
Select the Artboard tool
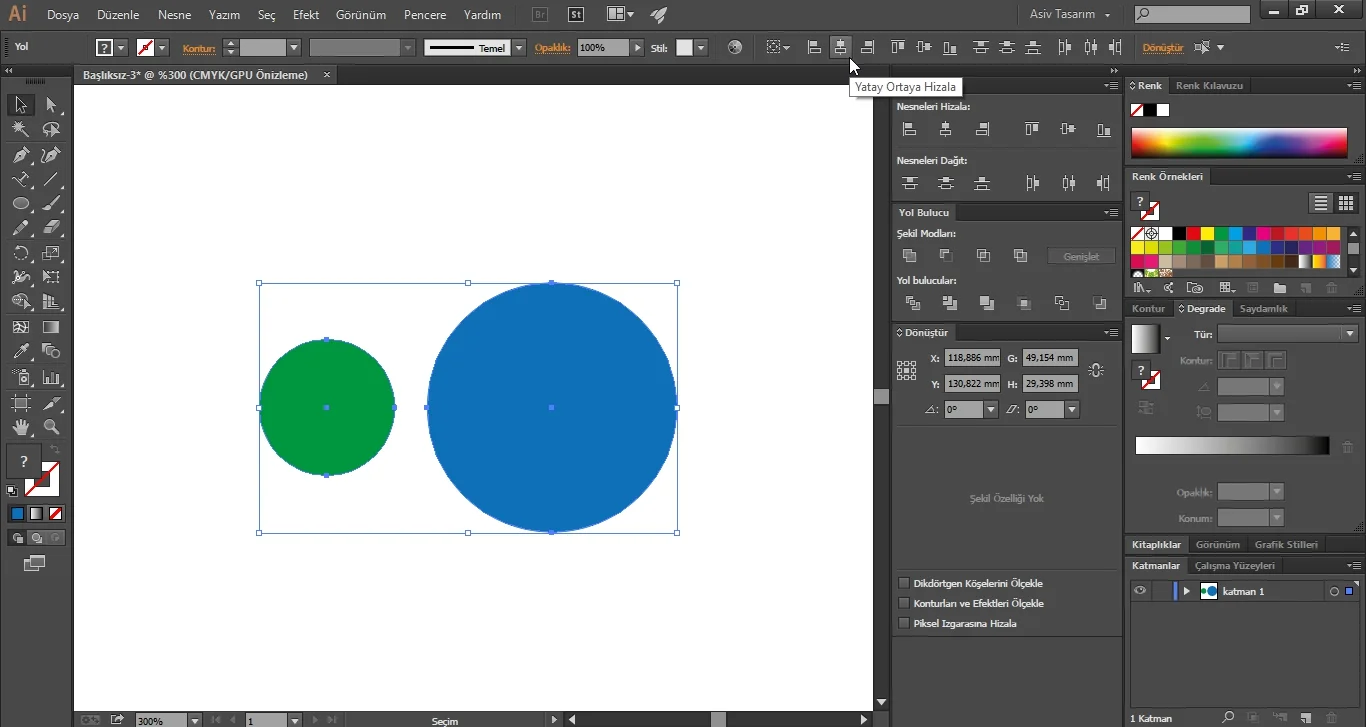tap(20, 403)
